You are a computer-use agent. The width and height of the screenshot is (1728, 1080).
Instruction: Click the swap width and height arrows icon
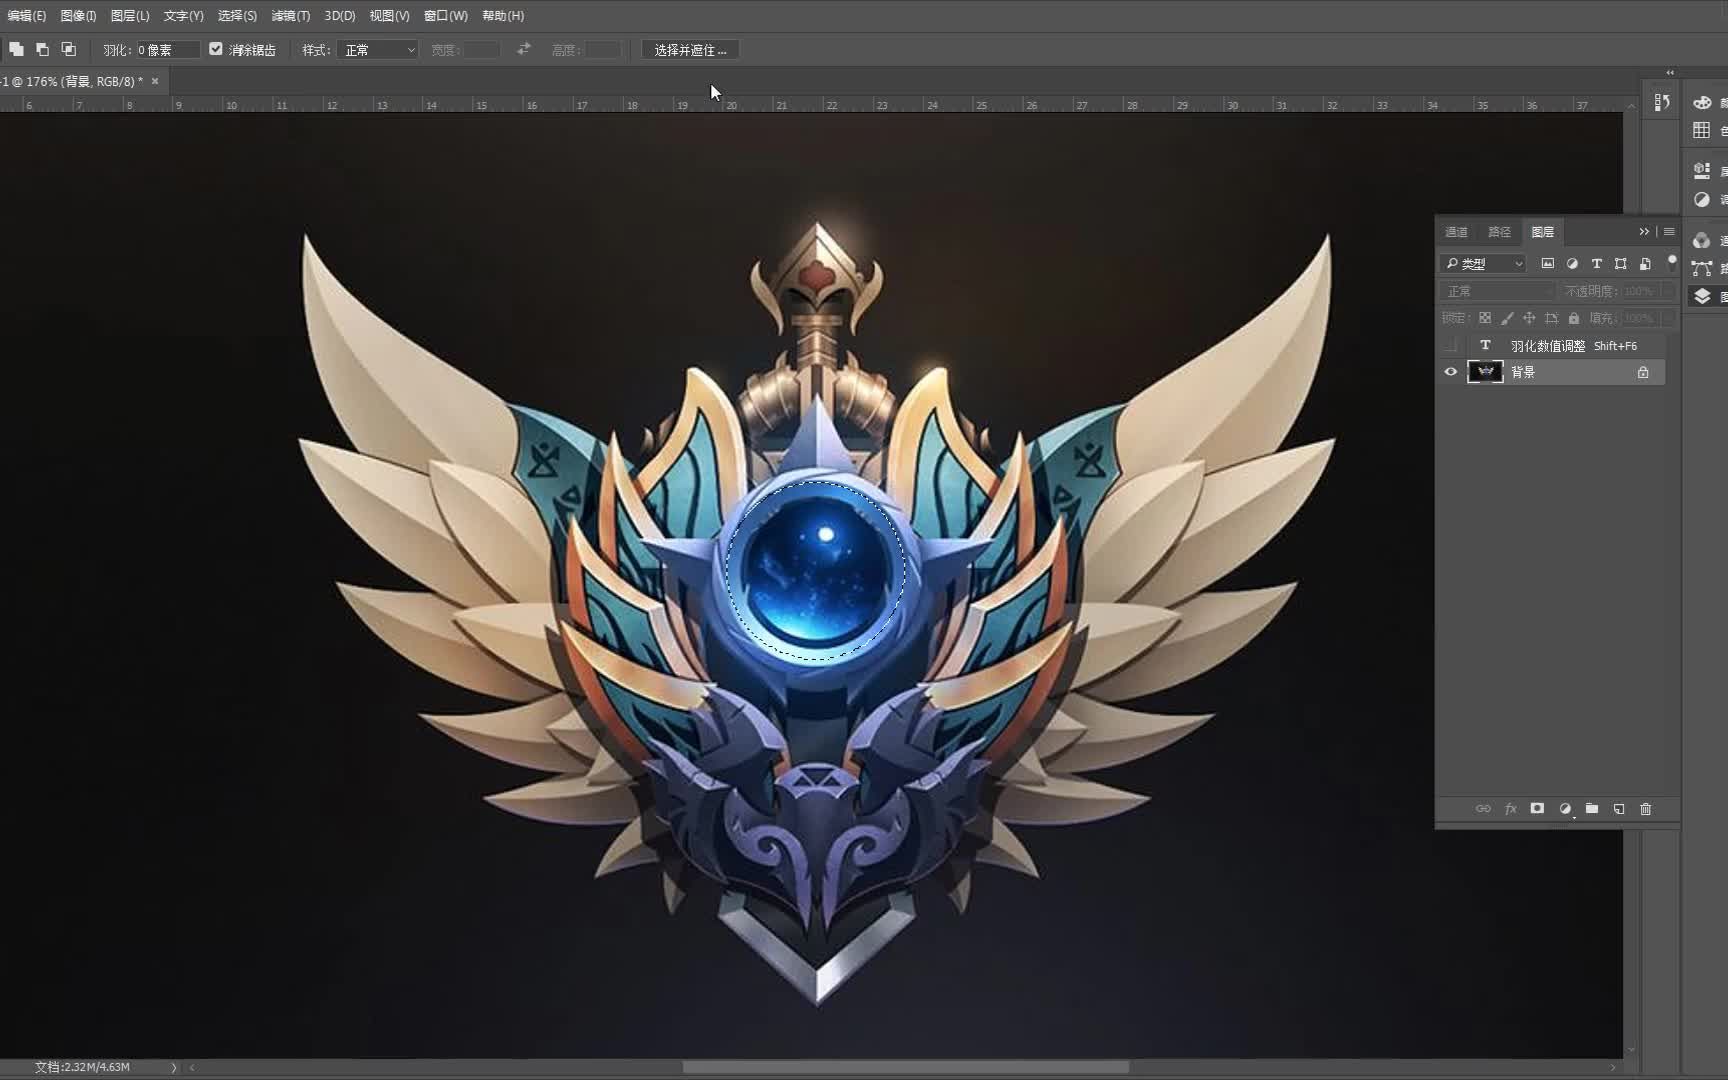tap(524, 49)
